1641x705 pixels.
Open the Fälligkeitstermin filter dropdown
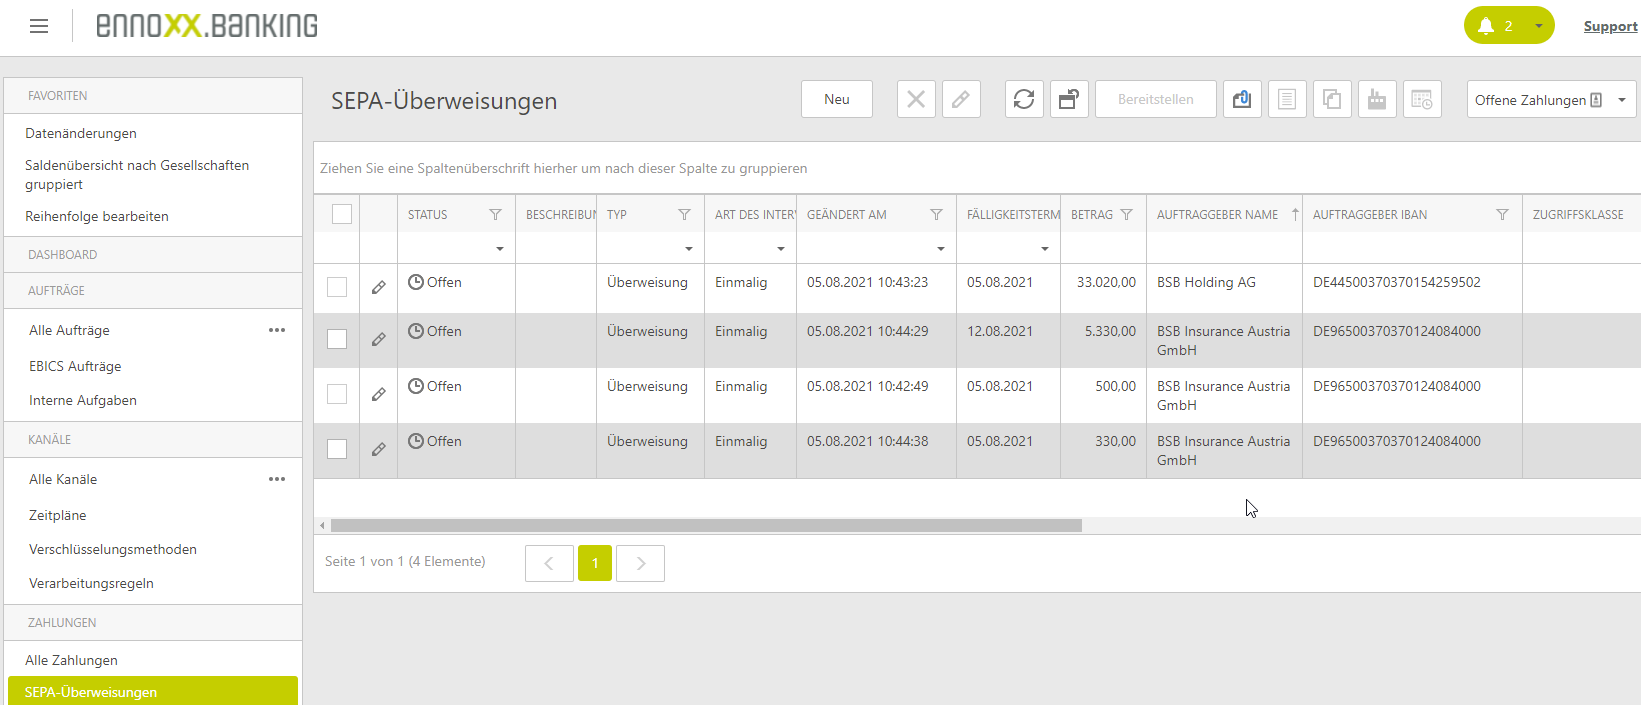click(1045, 249)
